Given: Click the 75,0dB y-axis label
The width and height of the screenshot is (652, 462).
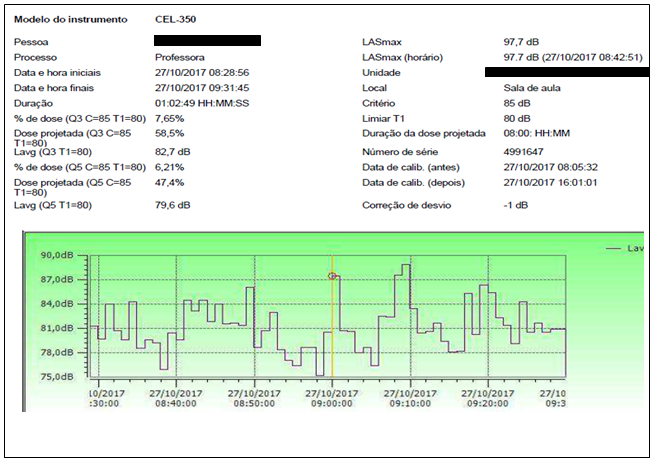Looking at the screenshot, I should [55, 377].
